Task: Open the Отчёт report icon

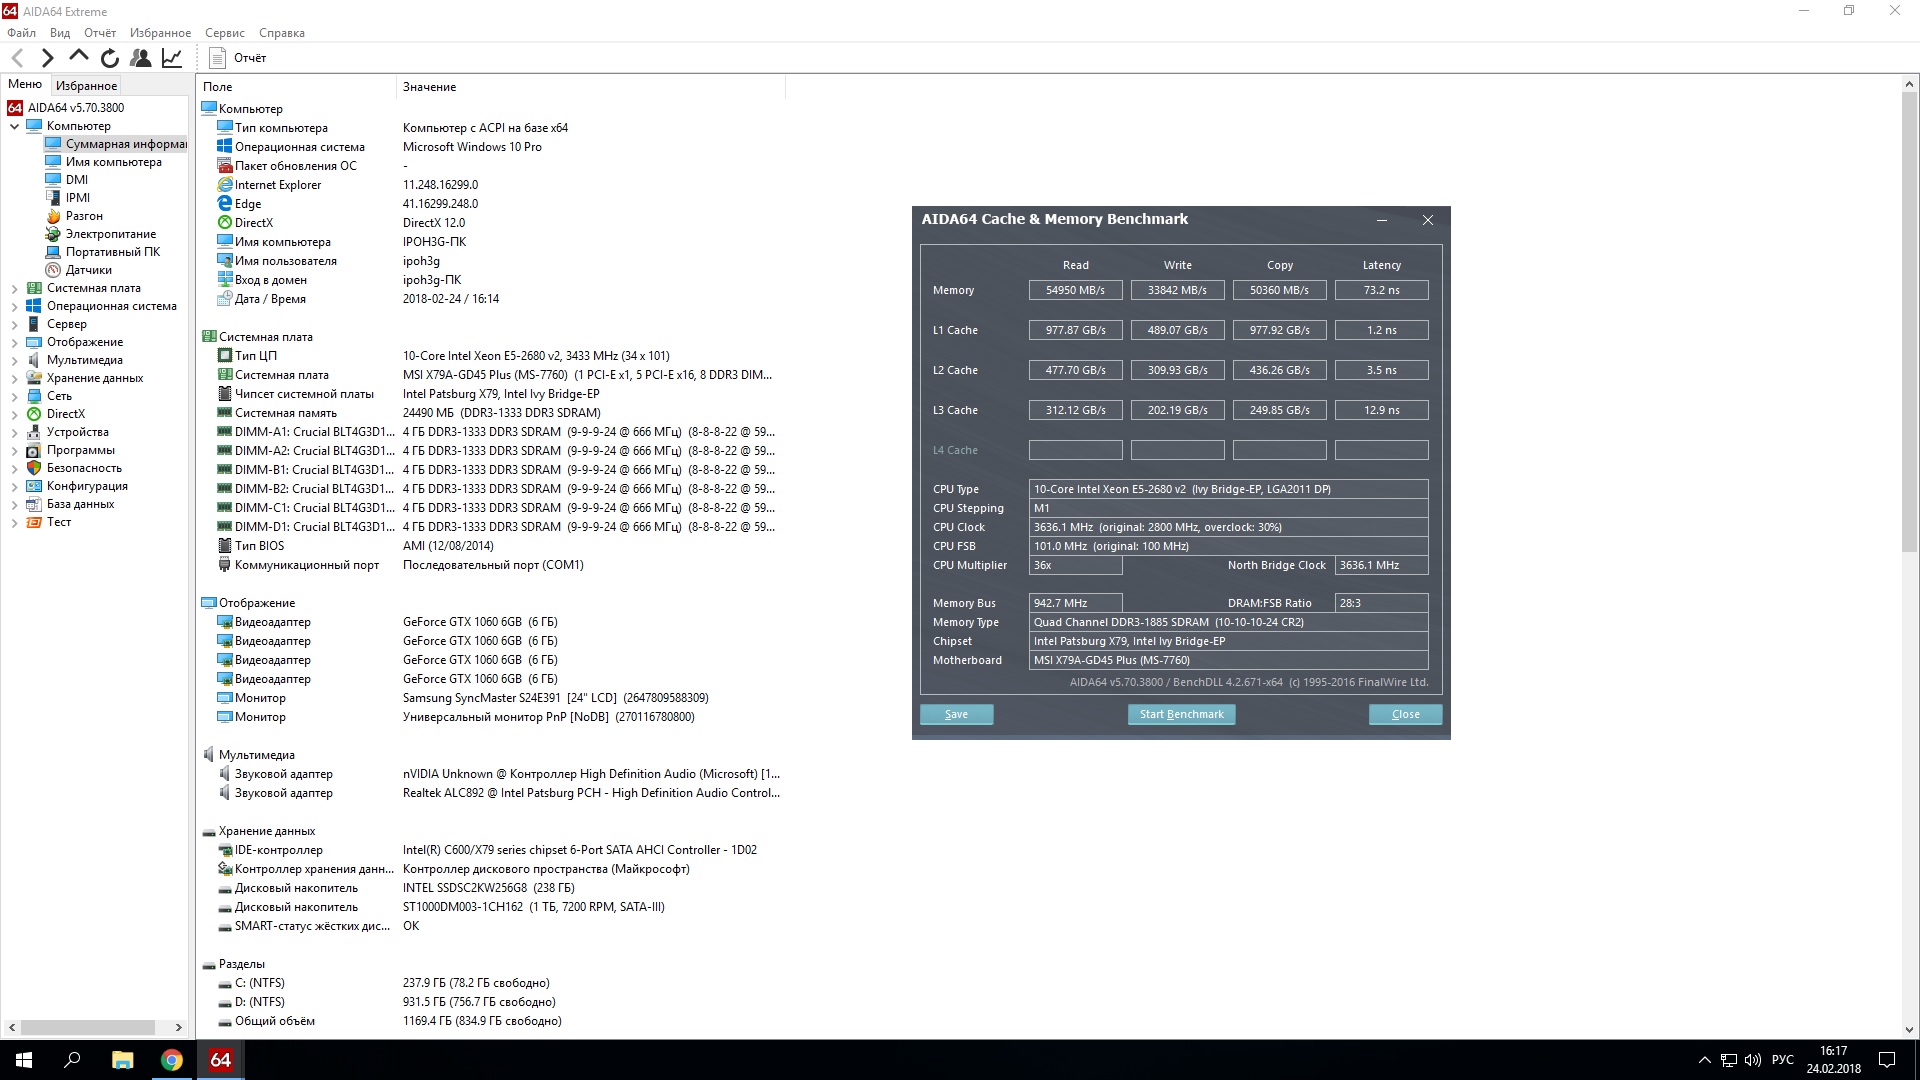Action: tap(217, 58)
